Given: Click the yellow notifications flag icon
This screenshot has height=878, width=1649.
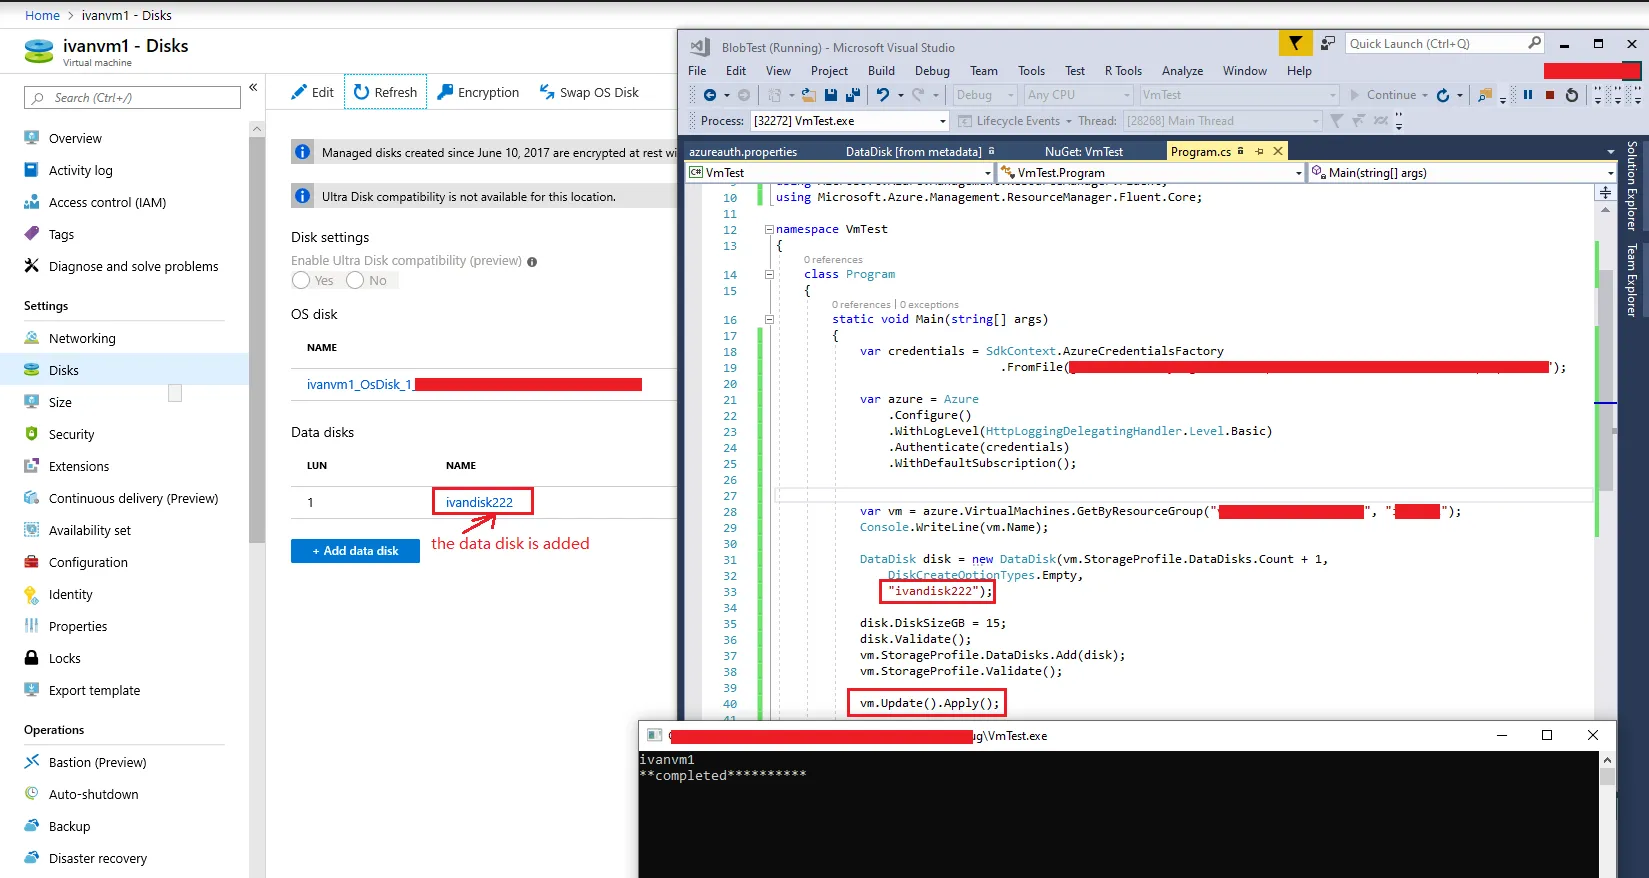Looking at the screenshot, I should [x=1295, y=43].
